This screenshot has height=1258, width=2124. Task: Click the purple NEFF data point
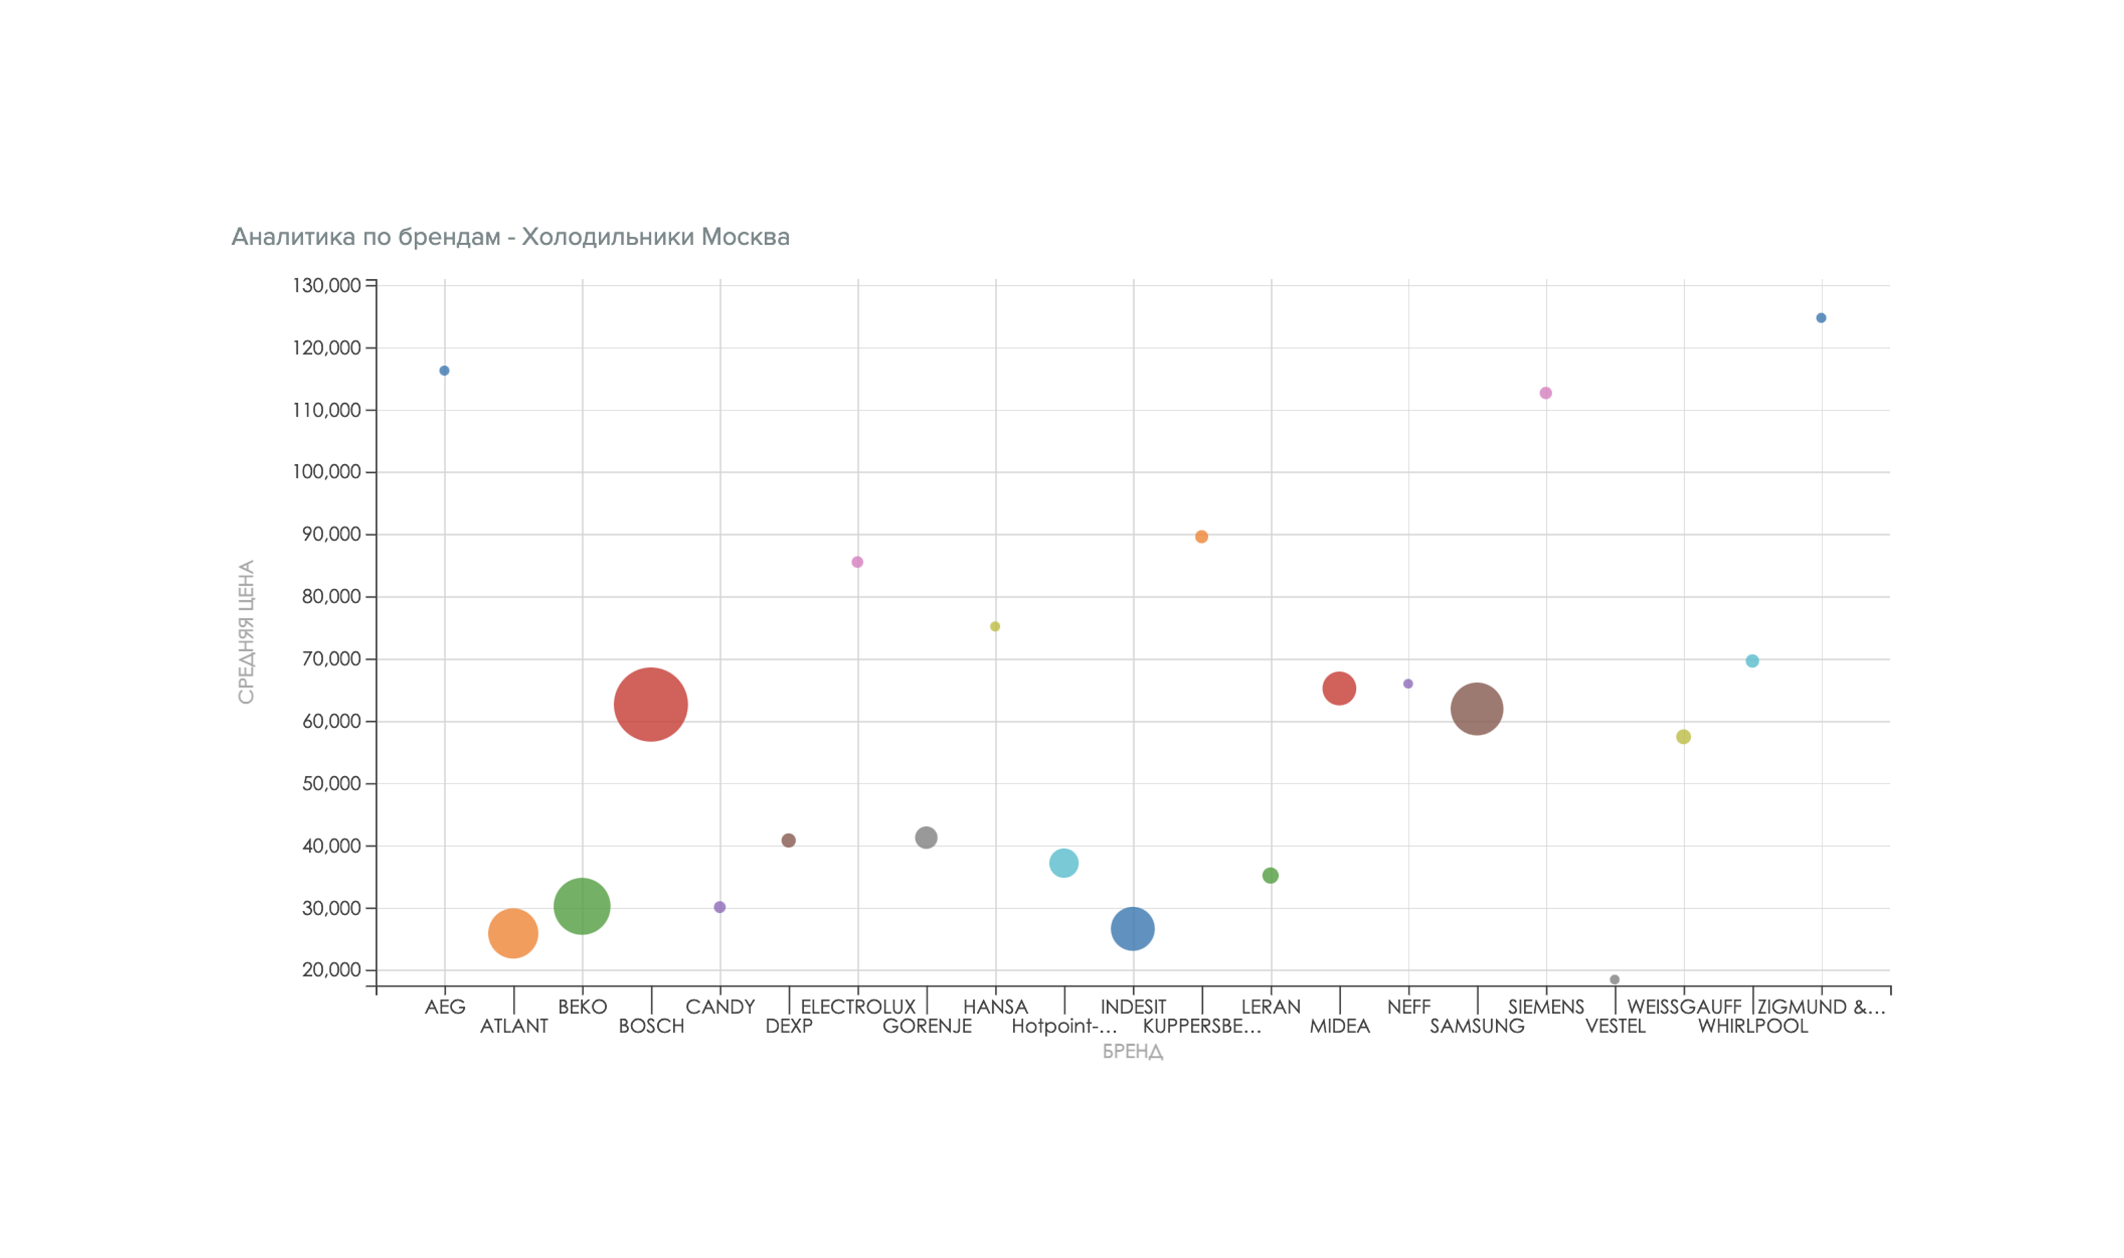point(1407,684)
